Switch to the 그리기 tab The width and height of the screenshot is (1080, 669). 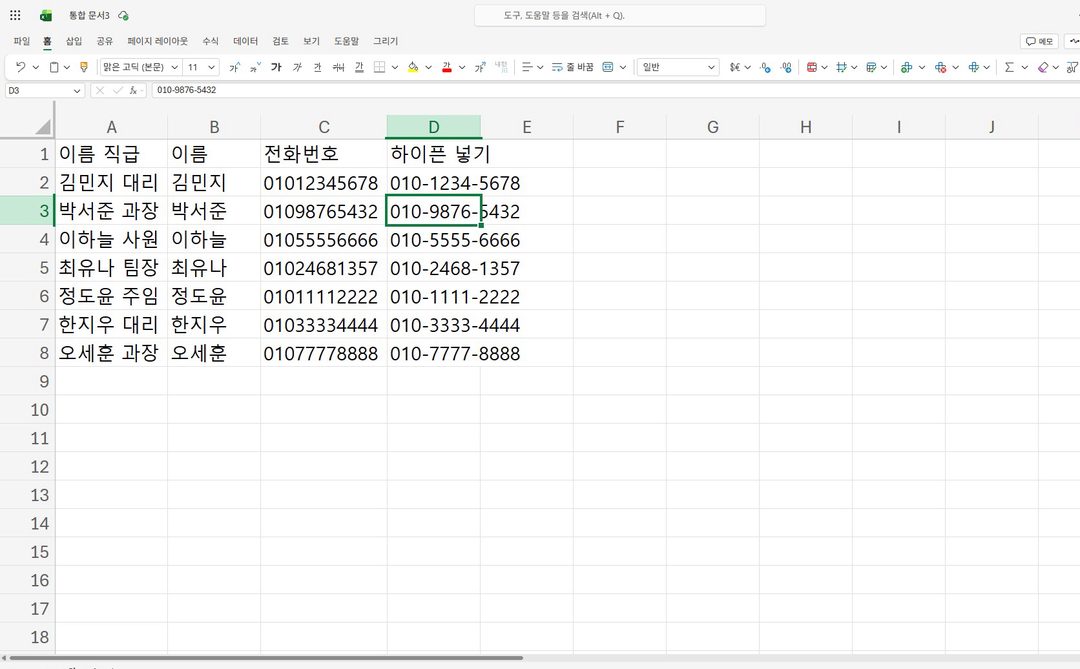[386, 41]
